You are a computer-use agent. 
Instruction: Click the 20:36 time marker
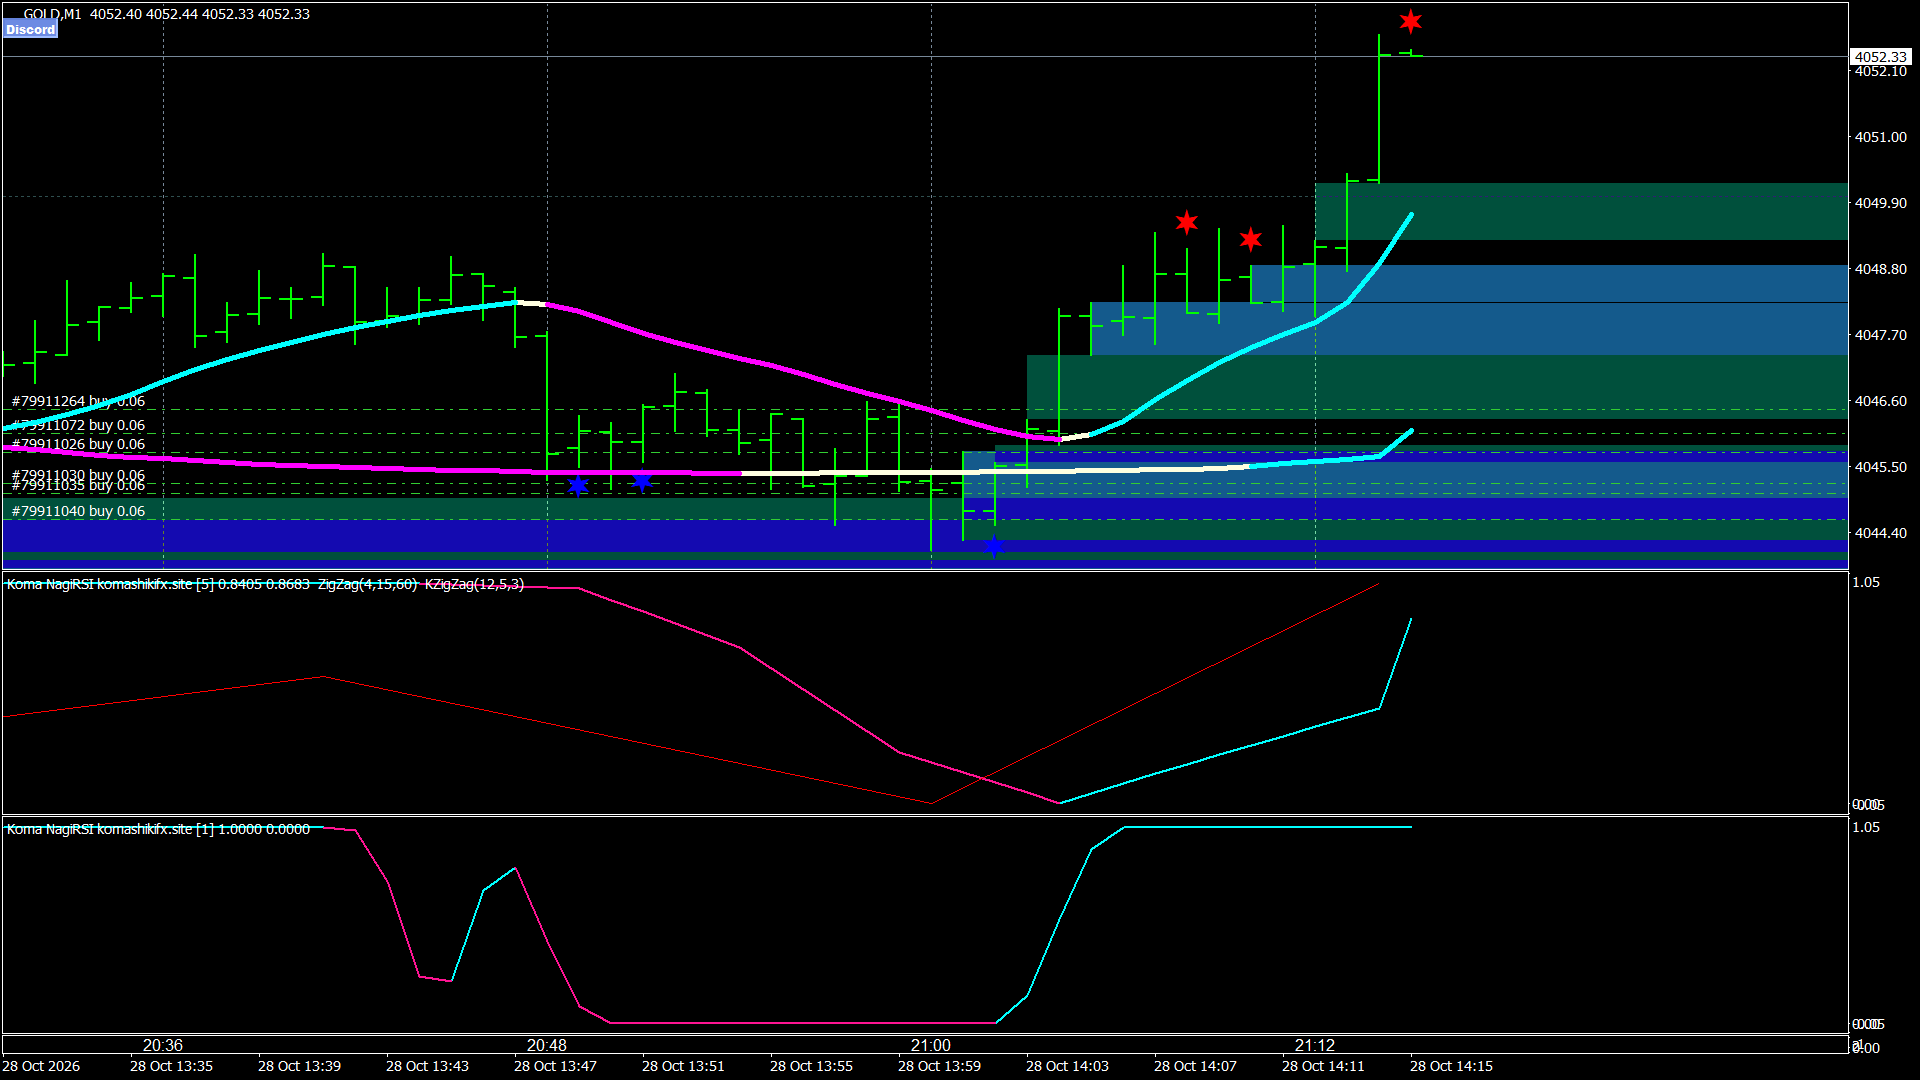163,1045
